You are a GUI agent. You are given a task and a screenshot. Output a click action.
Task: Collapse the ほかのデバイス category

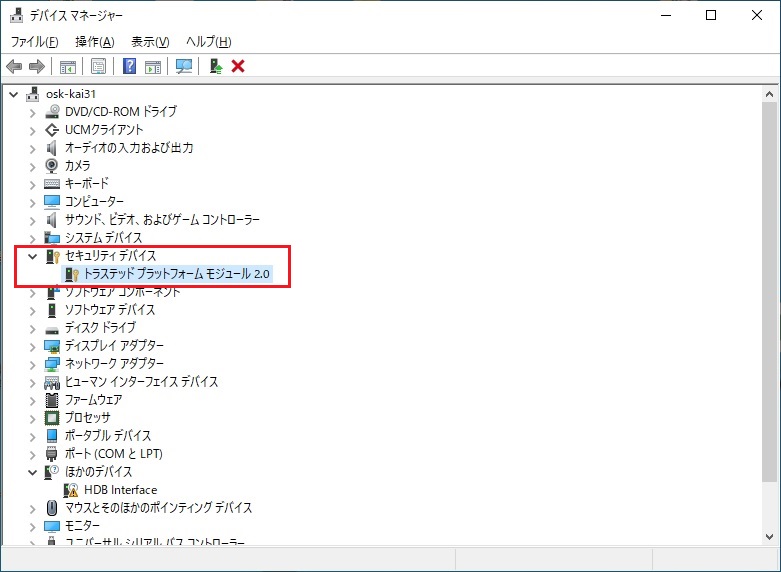pos(33,472)
